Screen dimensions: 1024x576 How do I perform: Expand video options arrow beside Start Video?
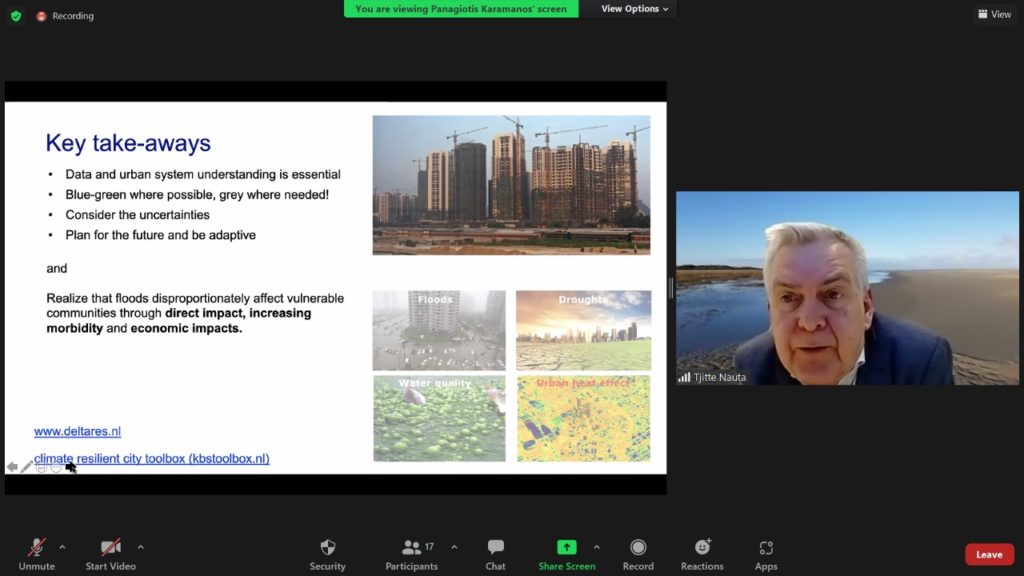(140, 547)
